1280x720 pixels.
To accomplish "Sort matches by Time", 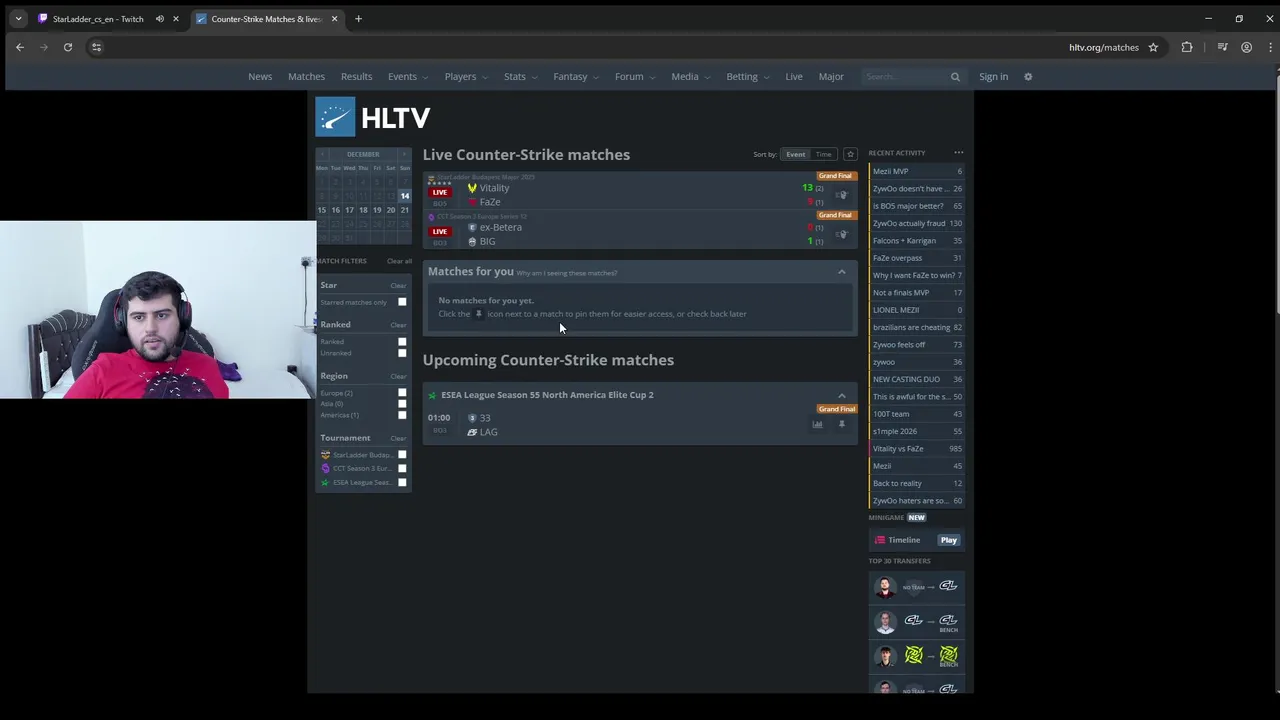I will point(823,154).
